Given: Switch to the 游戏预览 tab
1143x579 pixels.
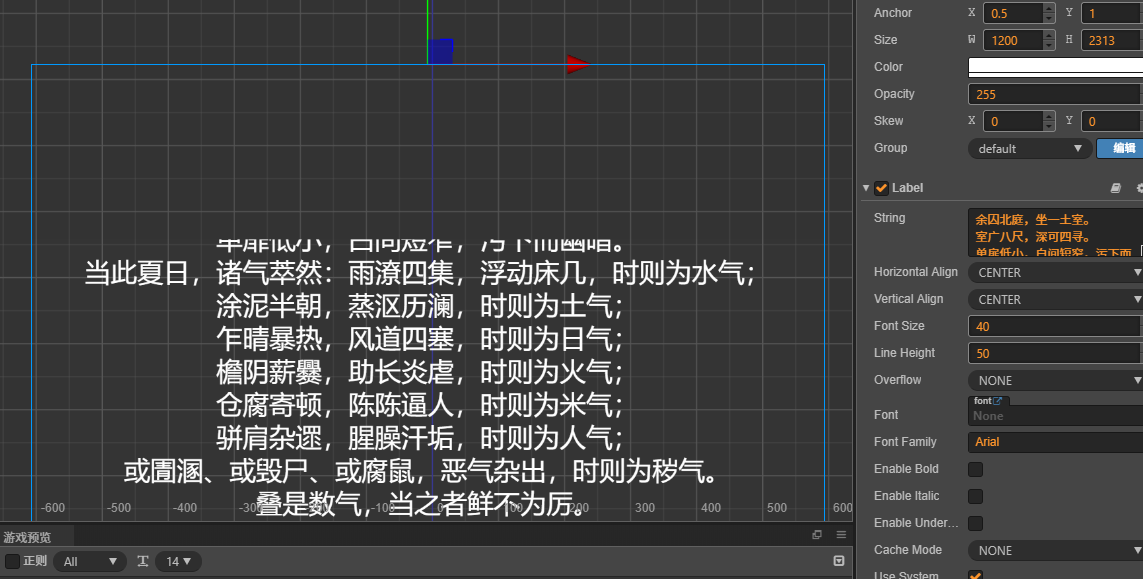Looking at the screenshot, I should point(27,537).
